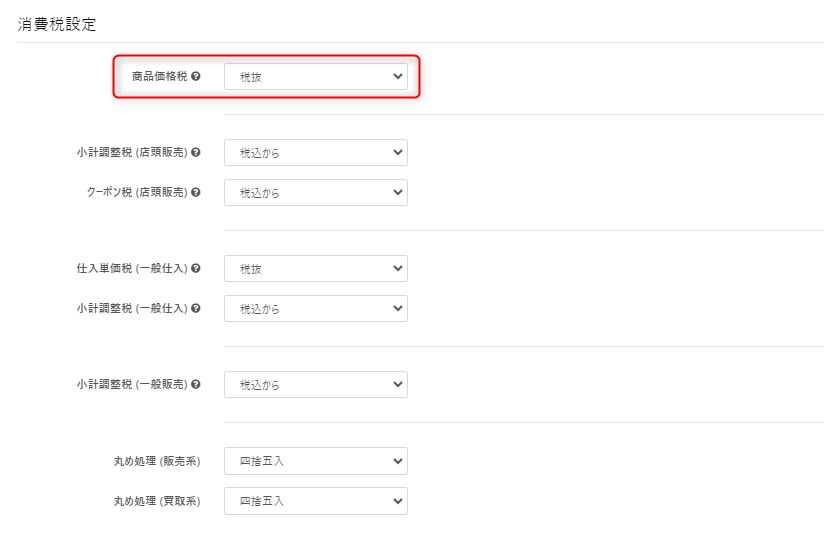Click the 仕入単価税 (一般仕入) label text
The image size is (835, 541).
click(132, 269)
